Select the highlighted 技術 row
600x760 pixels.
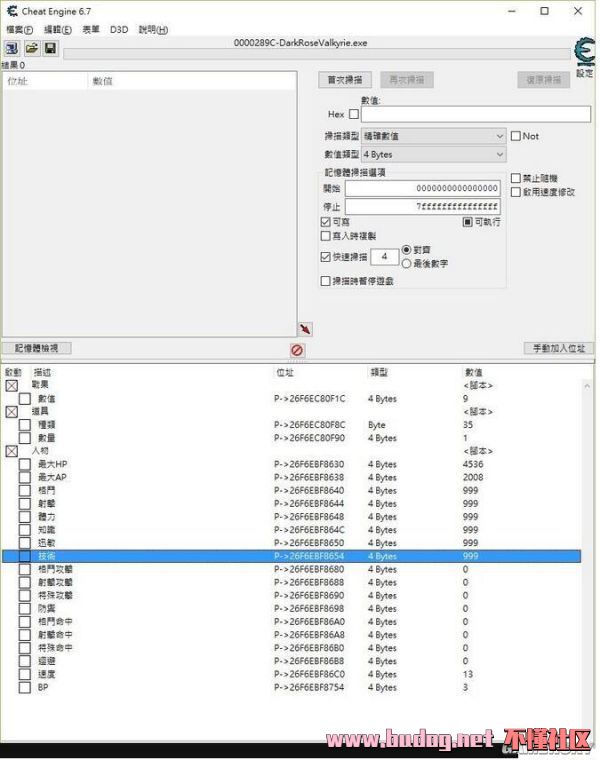pyautogui.click(x=292, y=556)
